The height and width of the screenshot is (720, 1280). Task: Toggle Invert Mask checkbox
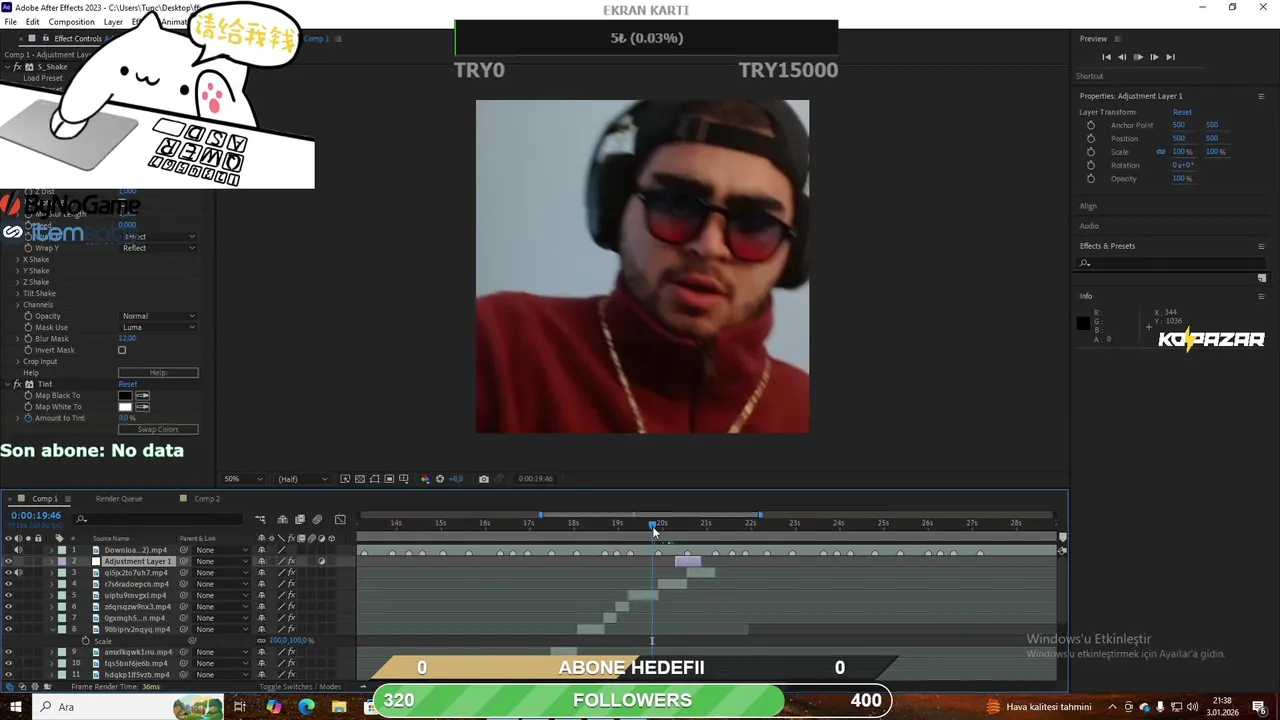click(122, 350)
